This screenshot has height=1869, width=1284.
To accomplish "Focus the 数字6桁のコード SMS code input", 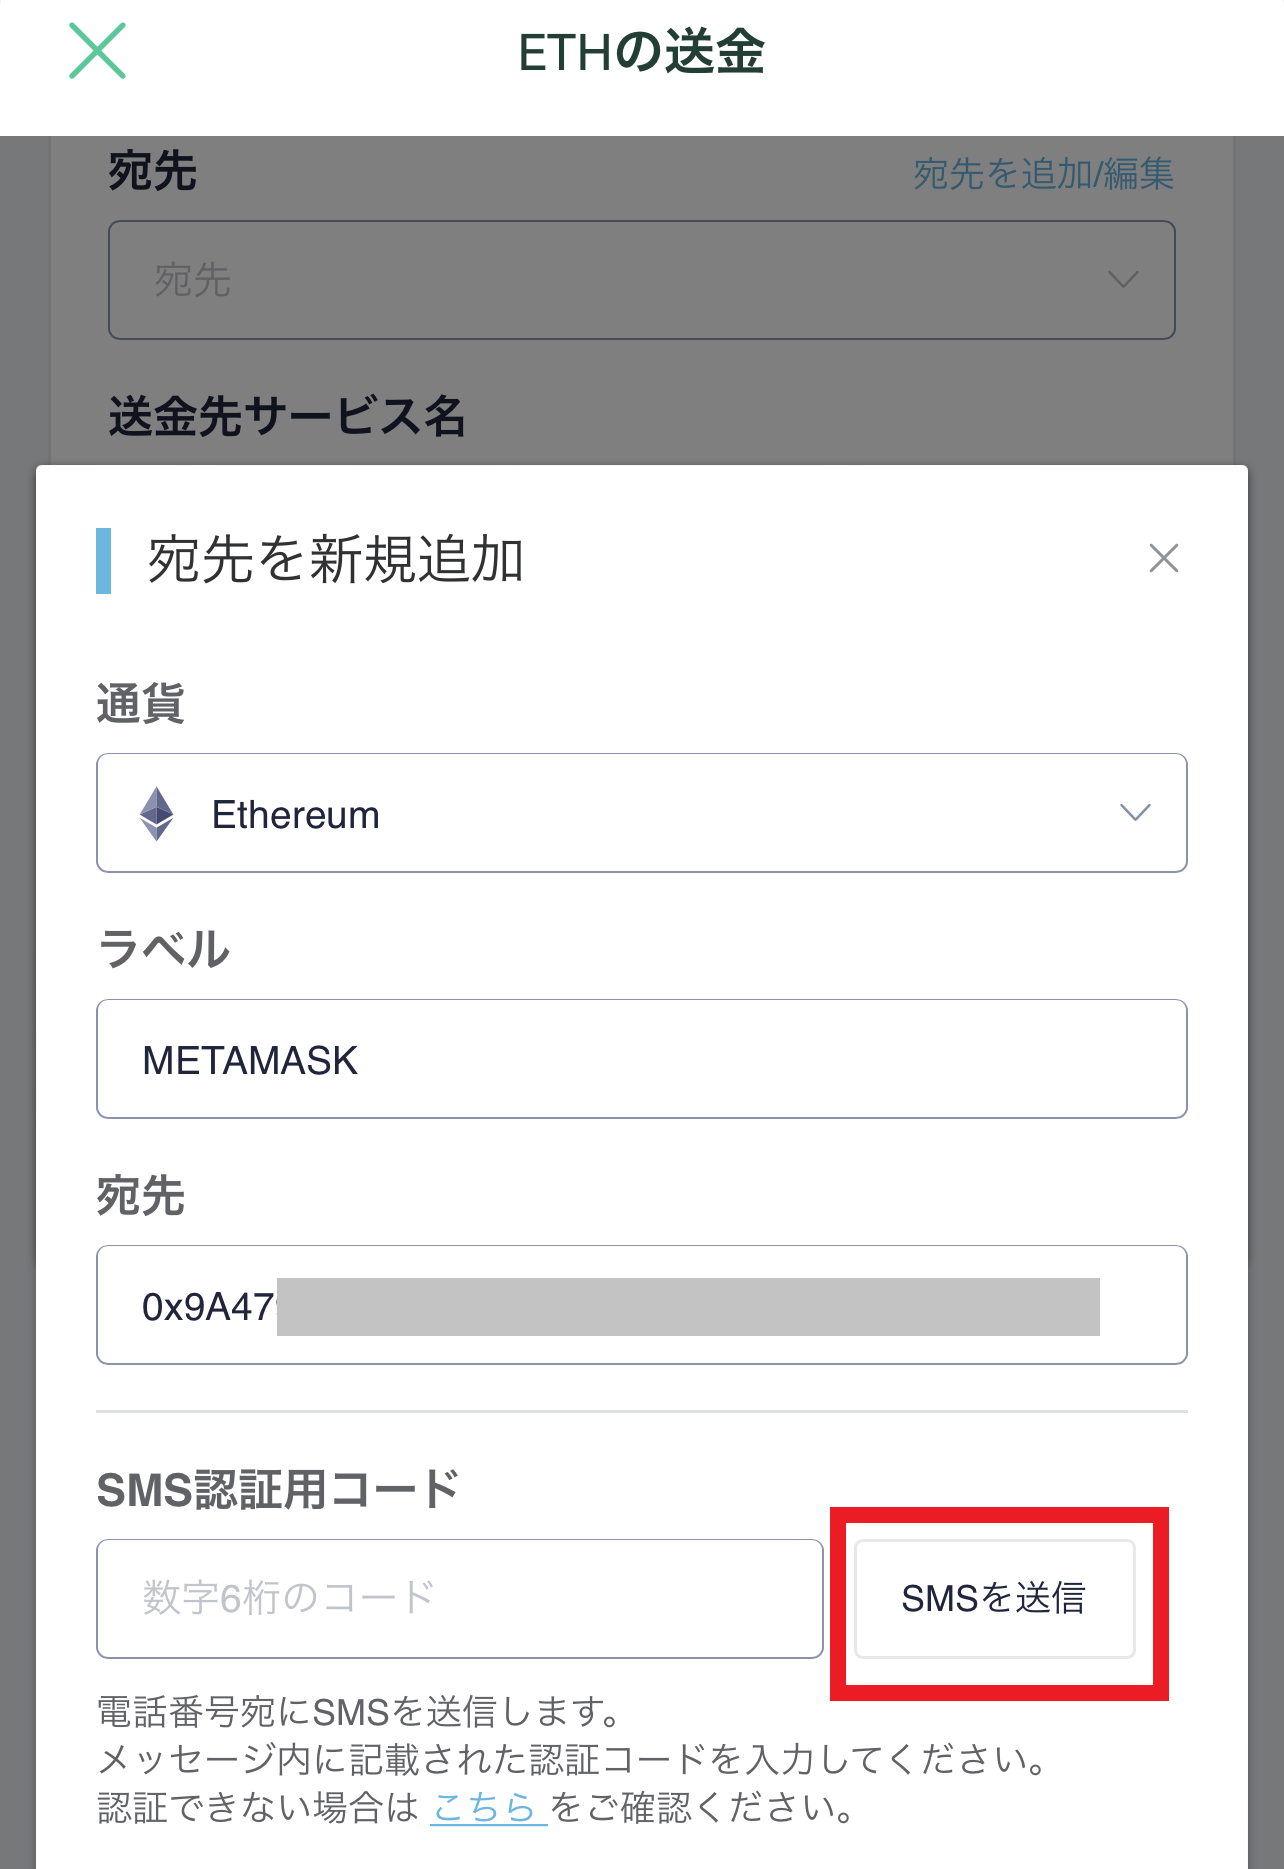I will (460, 1599).
